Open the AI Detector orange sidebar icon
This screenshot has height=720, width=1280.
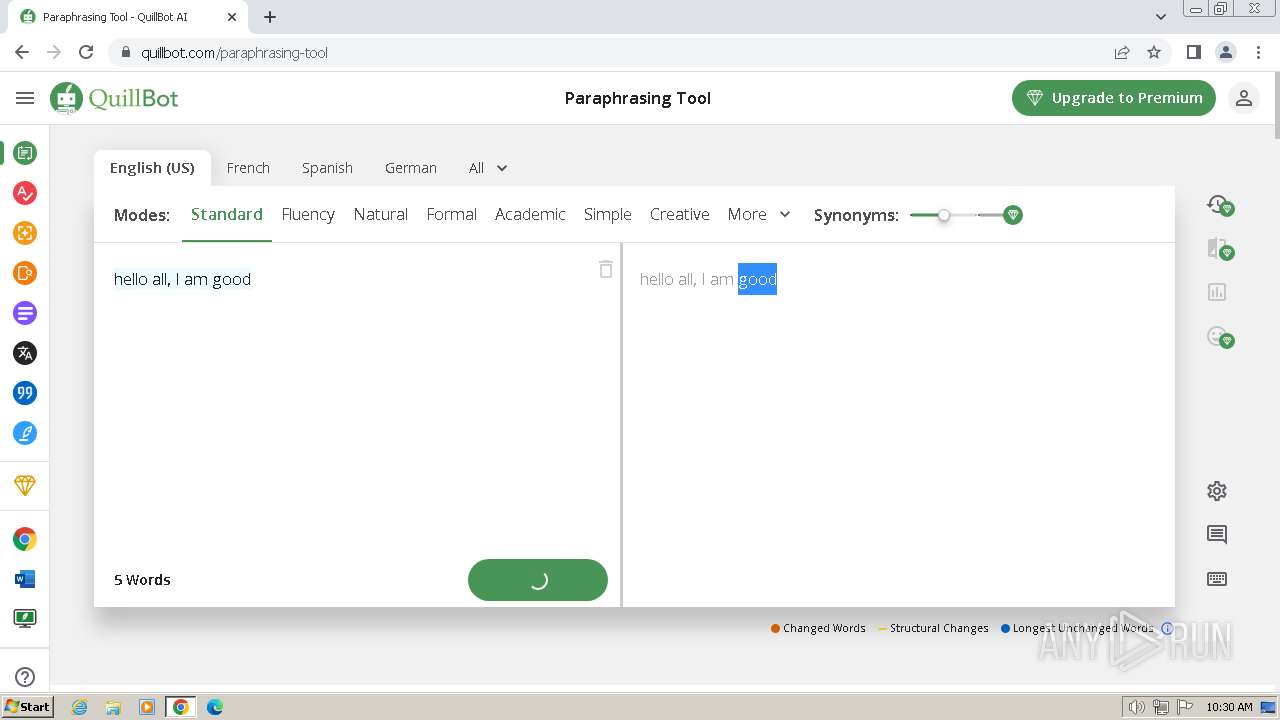click(x=25, y=273)
